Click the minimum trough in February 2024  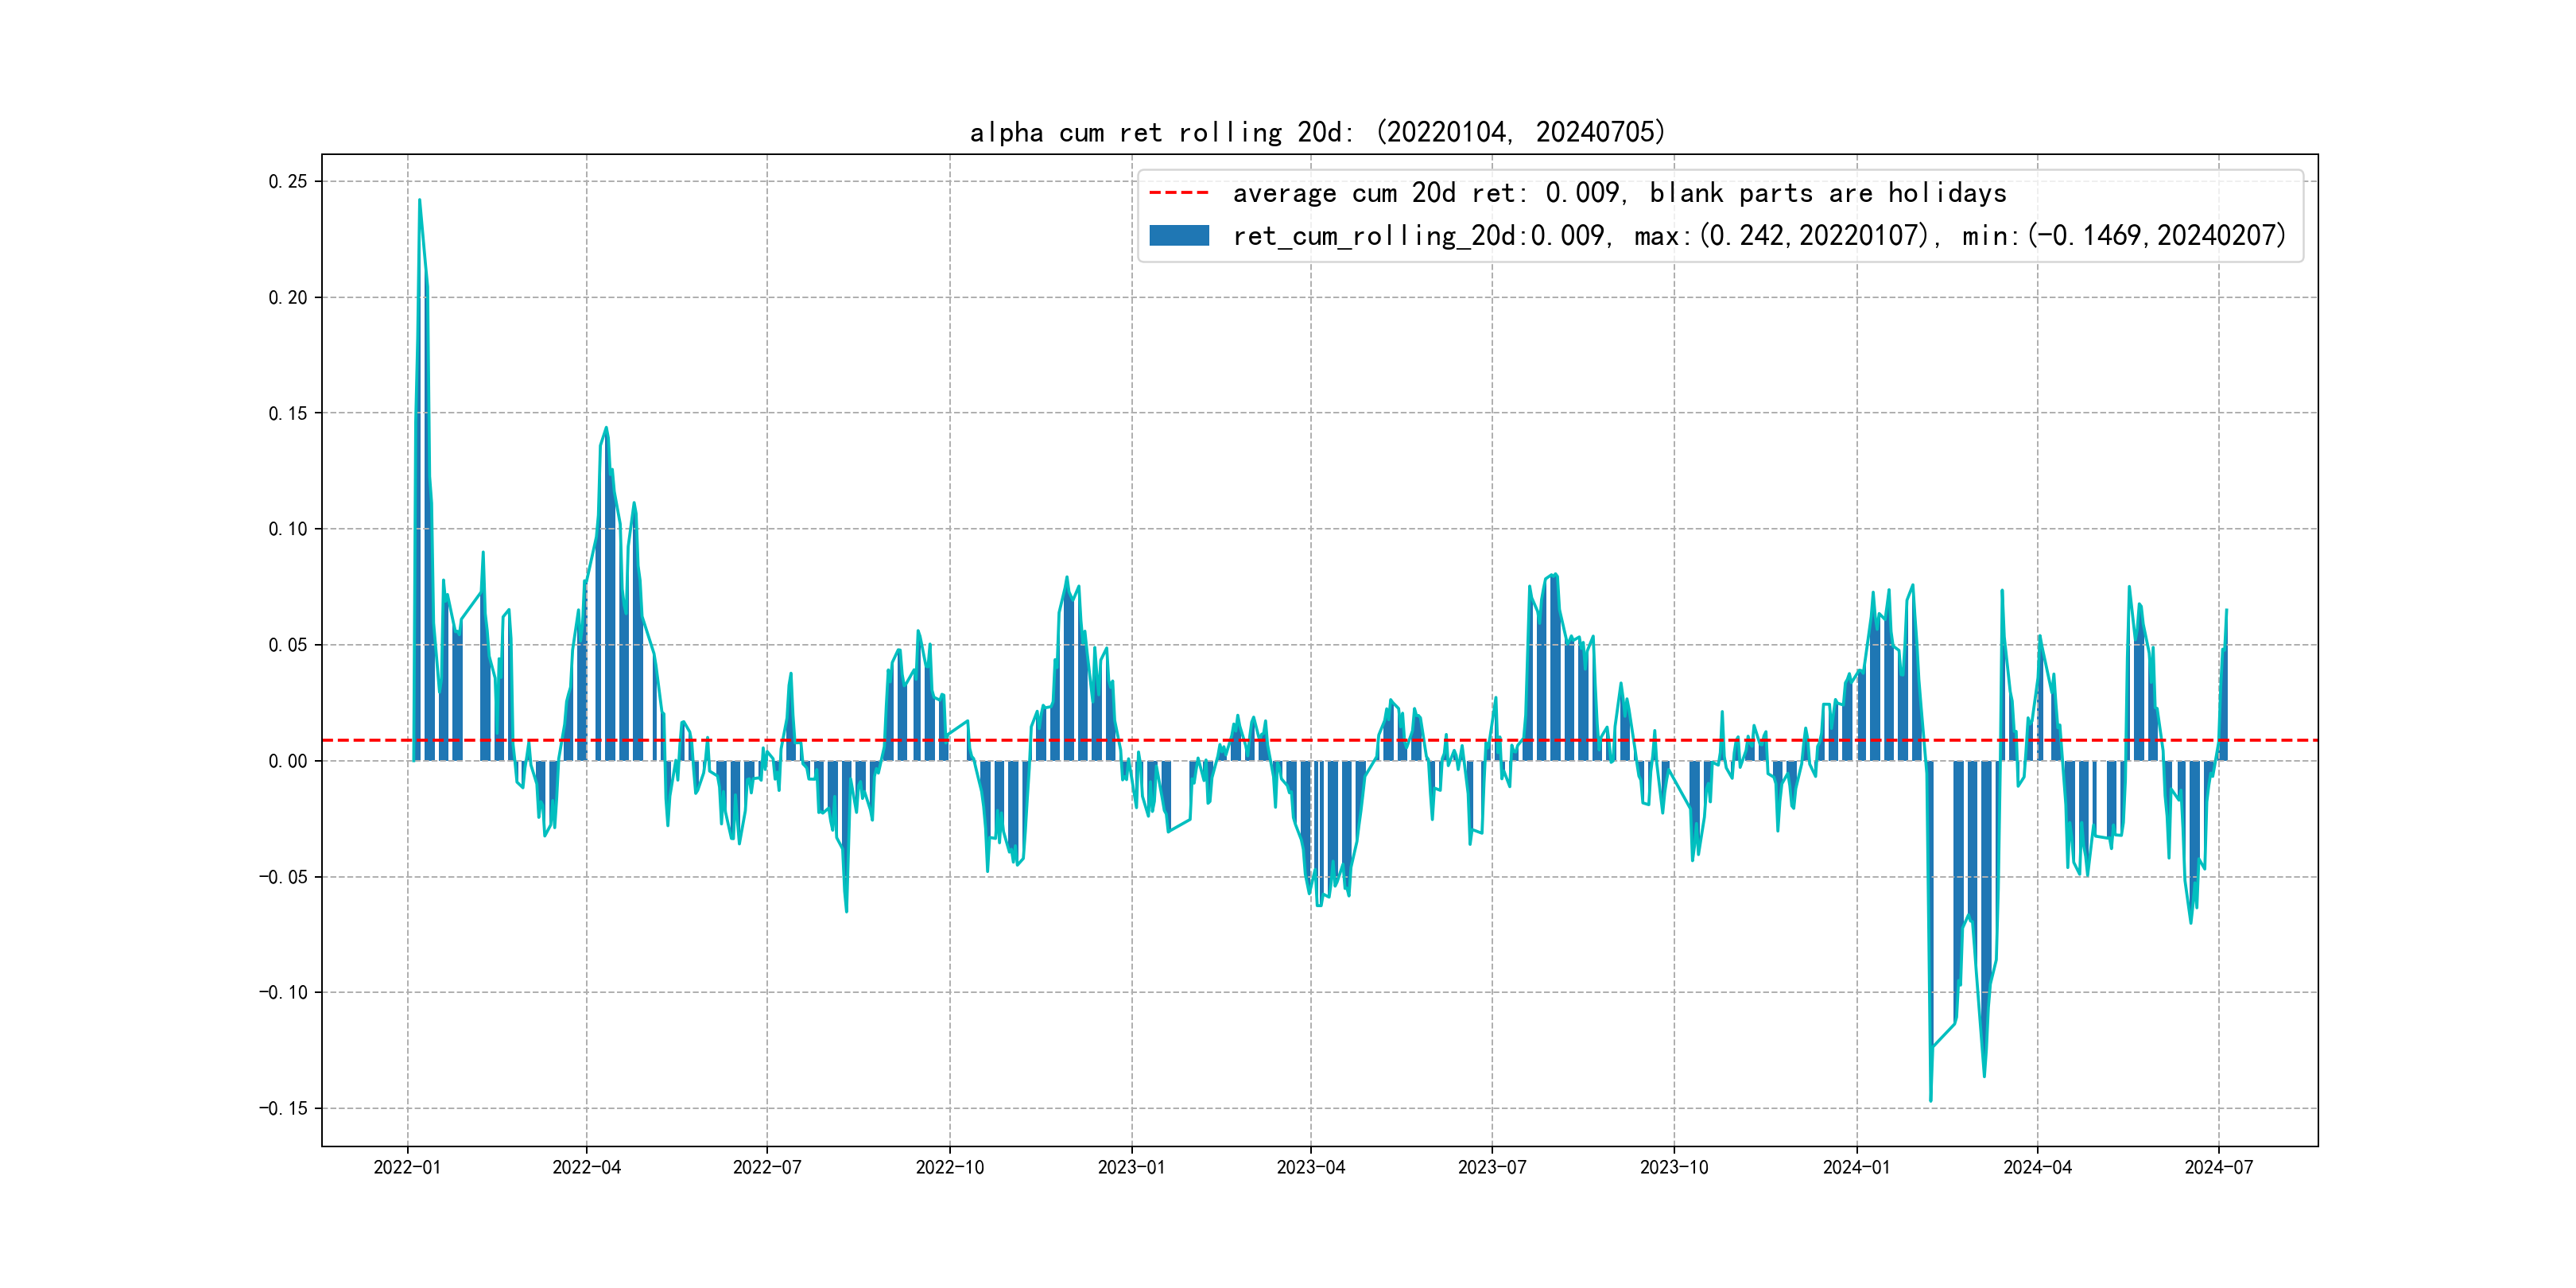(x=1930, y=1099)
